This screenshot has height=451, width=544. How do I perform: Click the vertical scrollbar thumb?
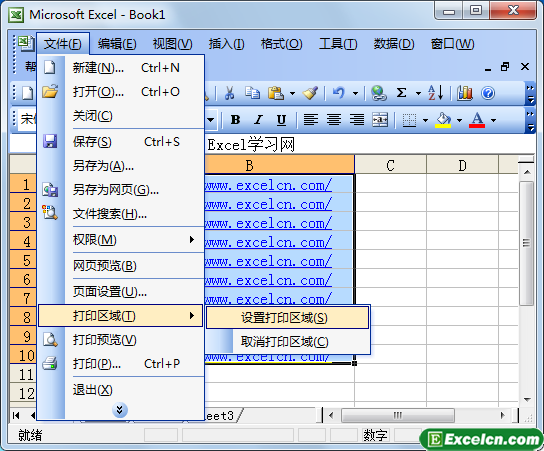tap(527, 243)
